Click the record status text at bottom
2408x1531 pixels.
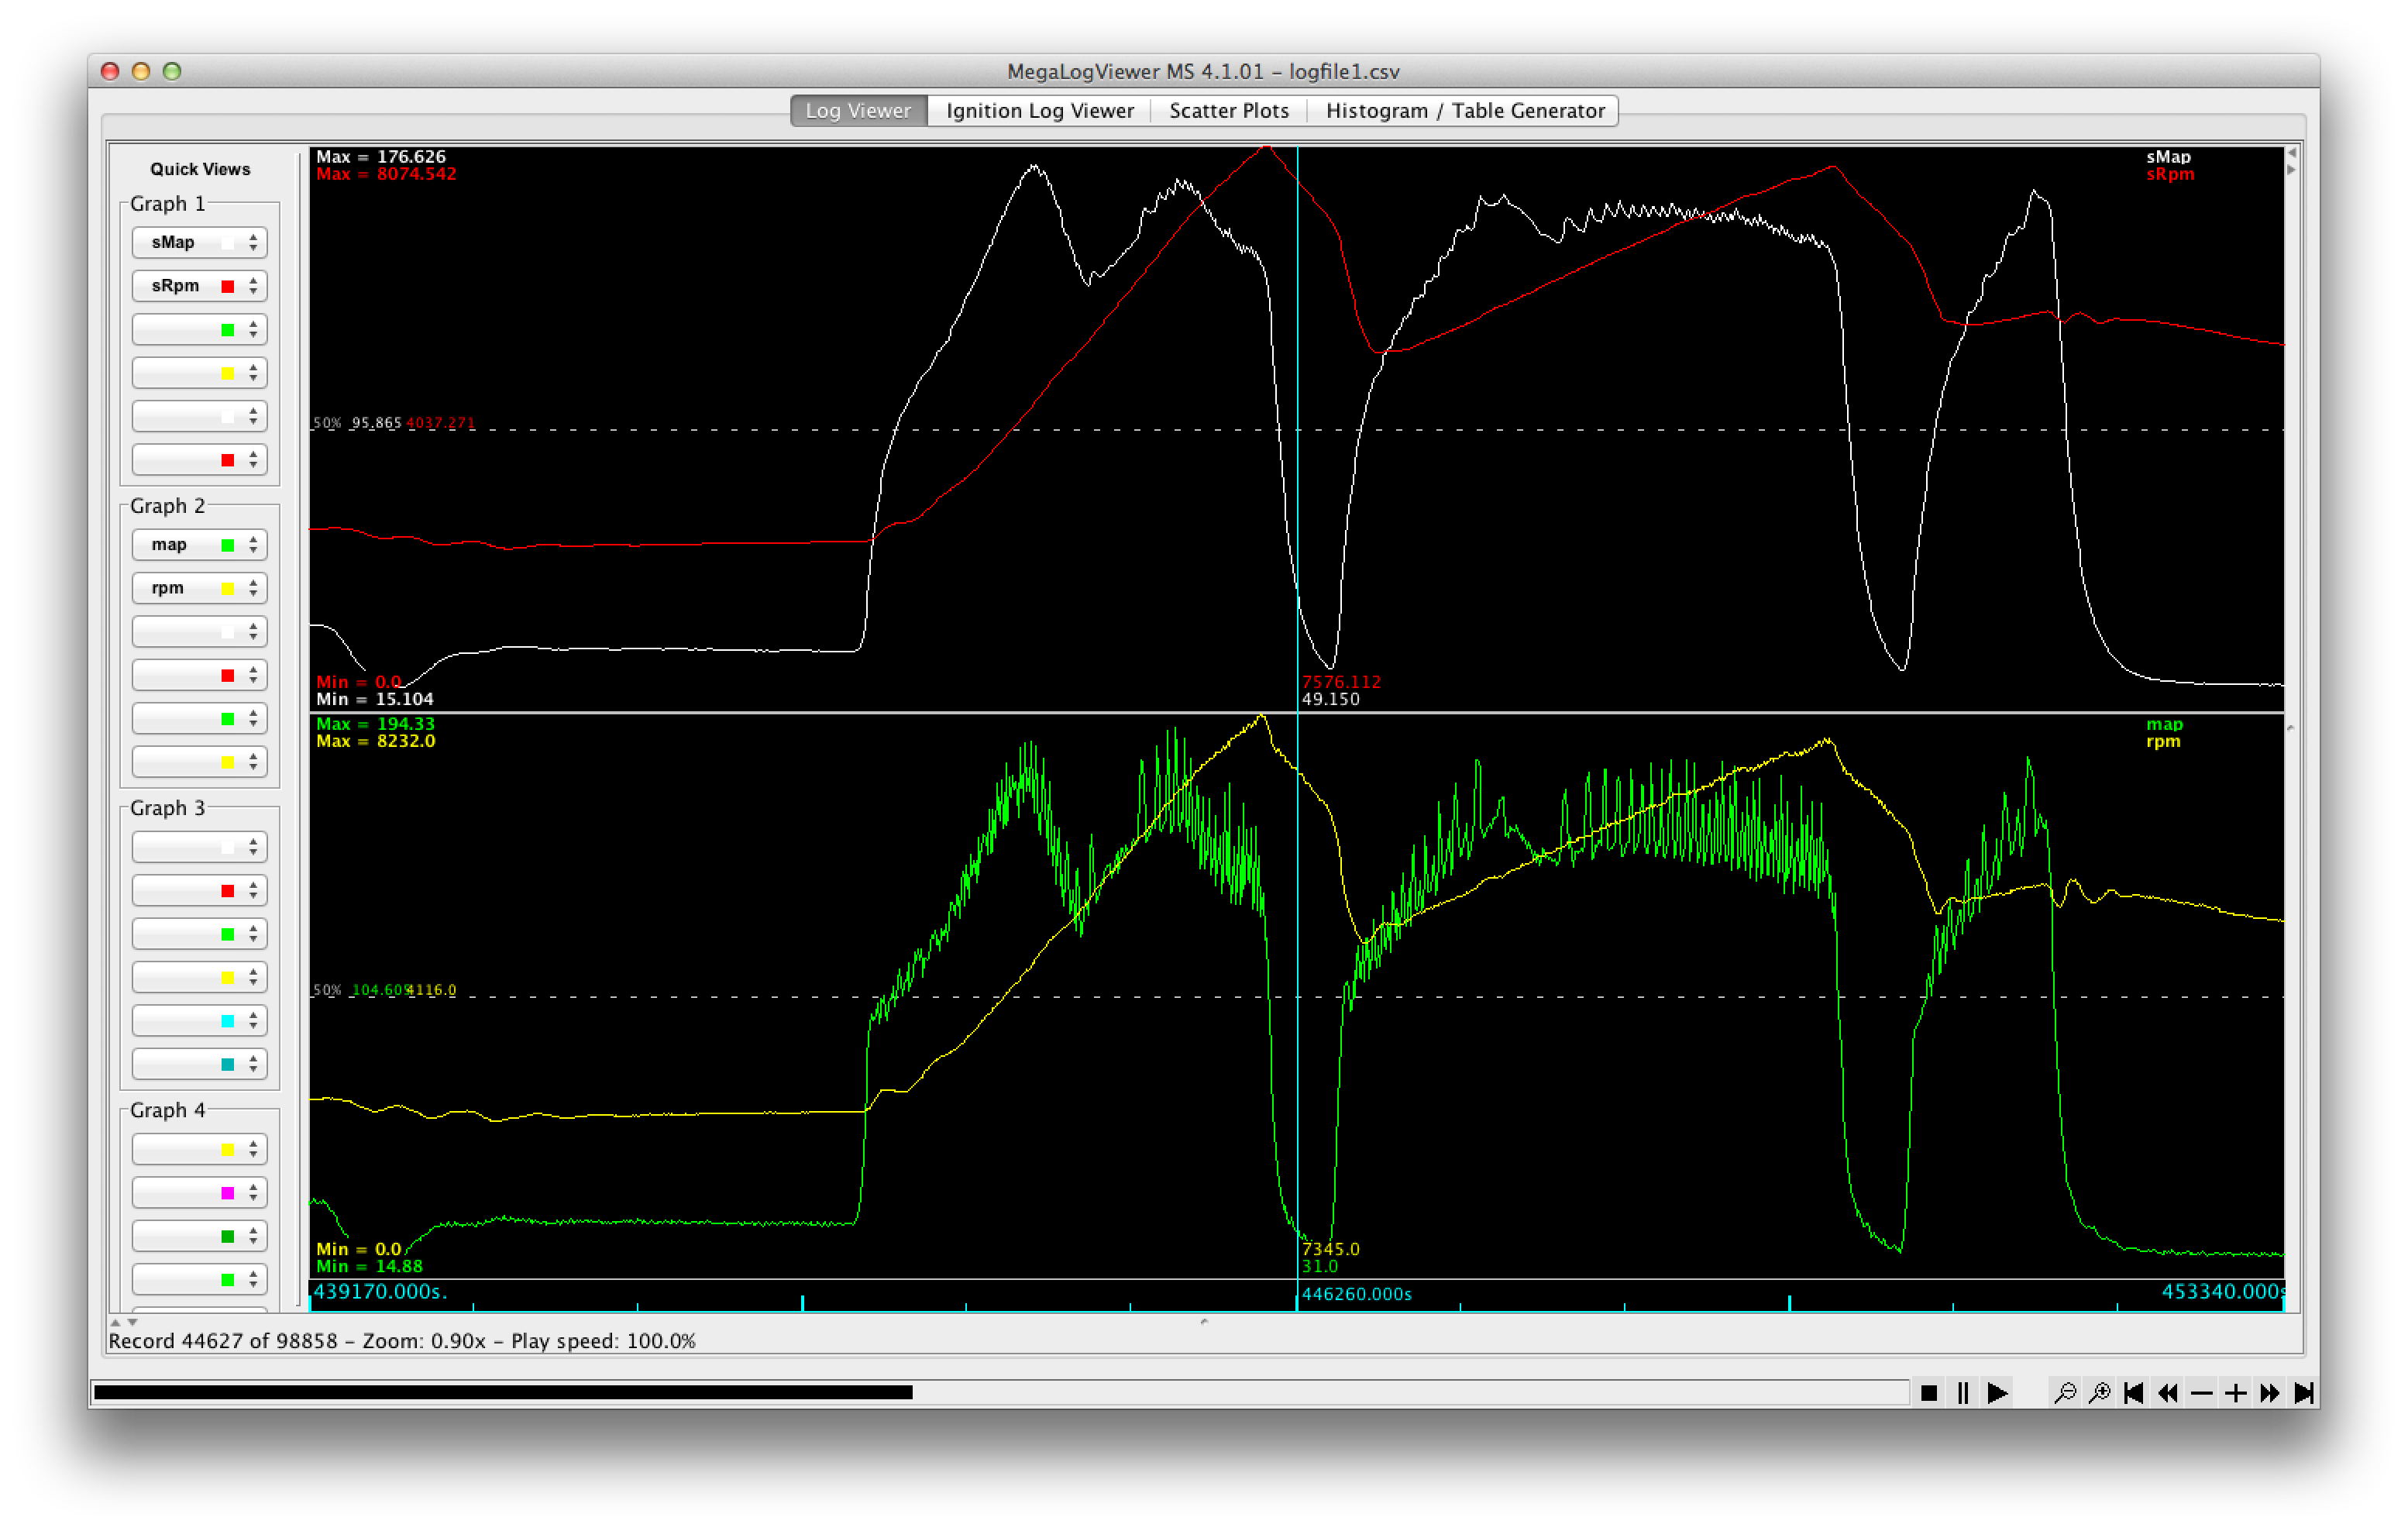pos(402,1342)
